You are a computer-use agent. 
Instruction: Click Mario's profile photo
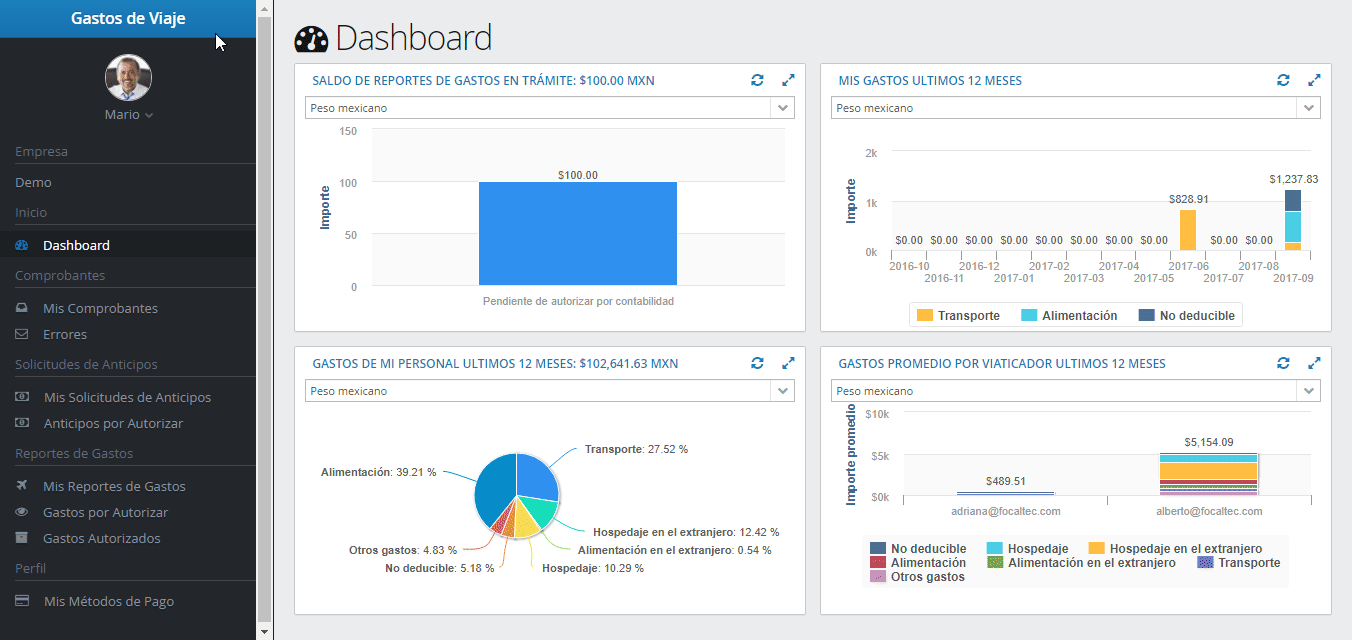128,78
